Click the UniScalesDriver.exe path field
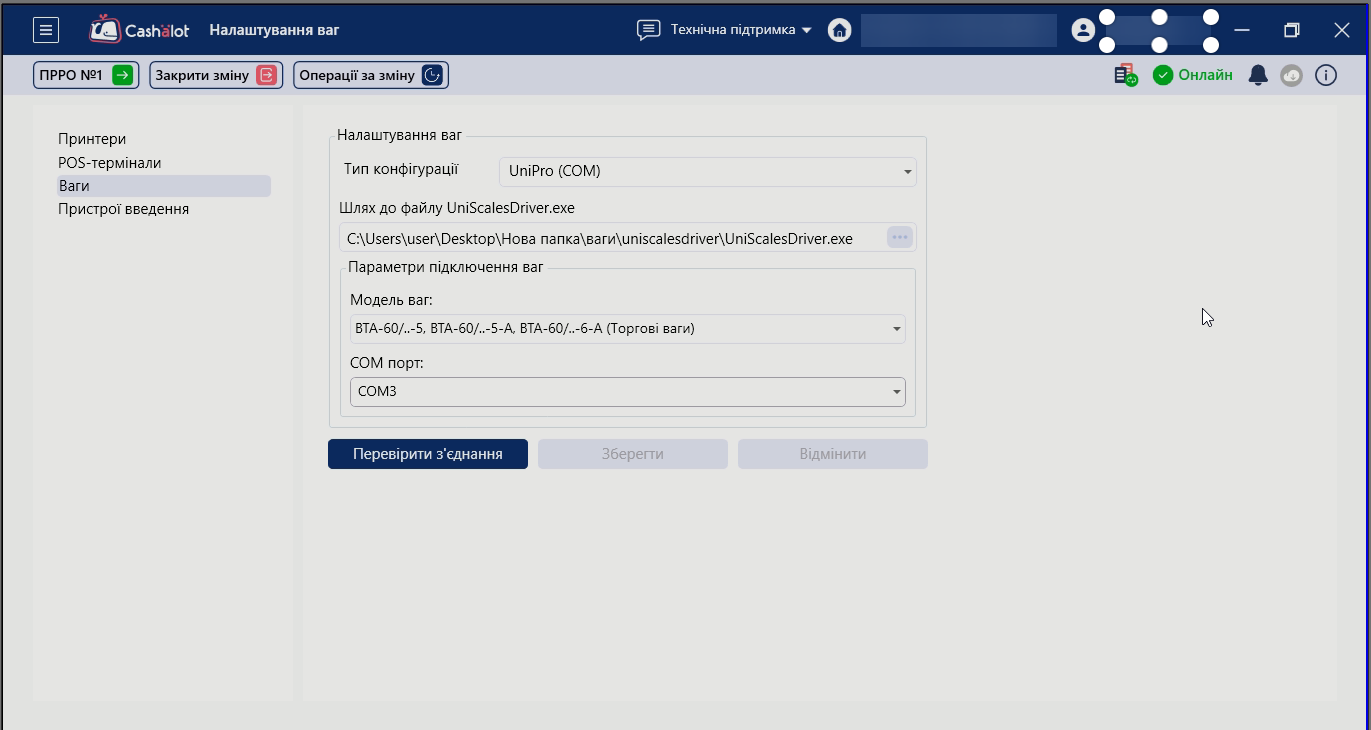The width and height of the screenshot is (1371, 730). (610, 238)
